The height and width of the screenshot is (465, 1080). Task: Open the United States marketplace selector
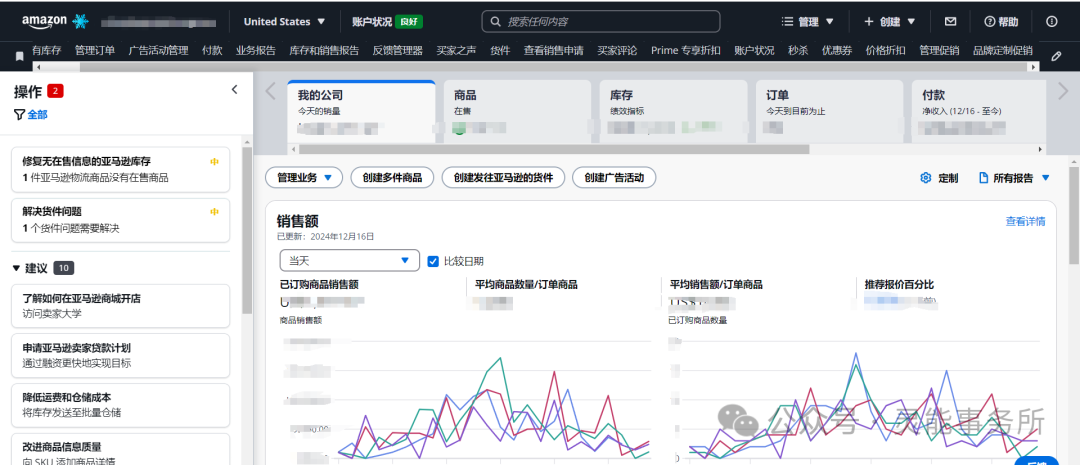pos(284,21)
